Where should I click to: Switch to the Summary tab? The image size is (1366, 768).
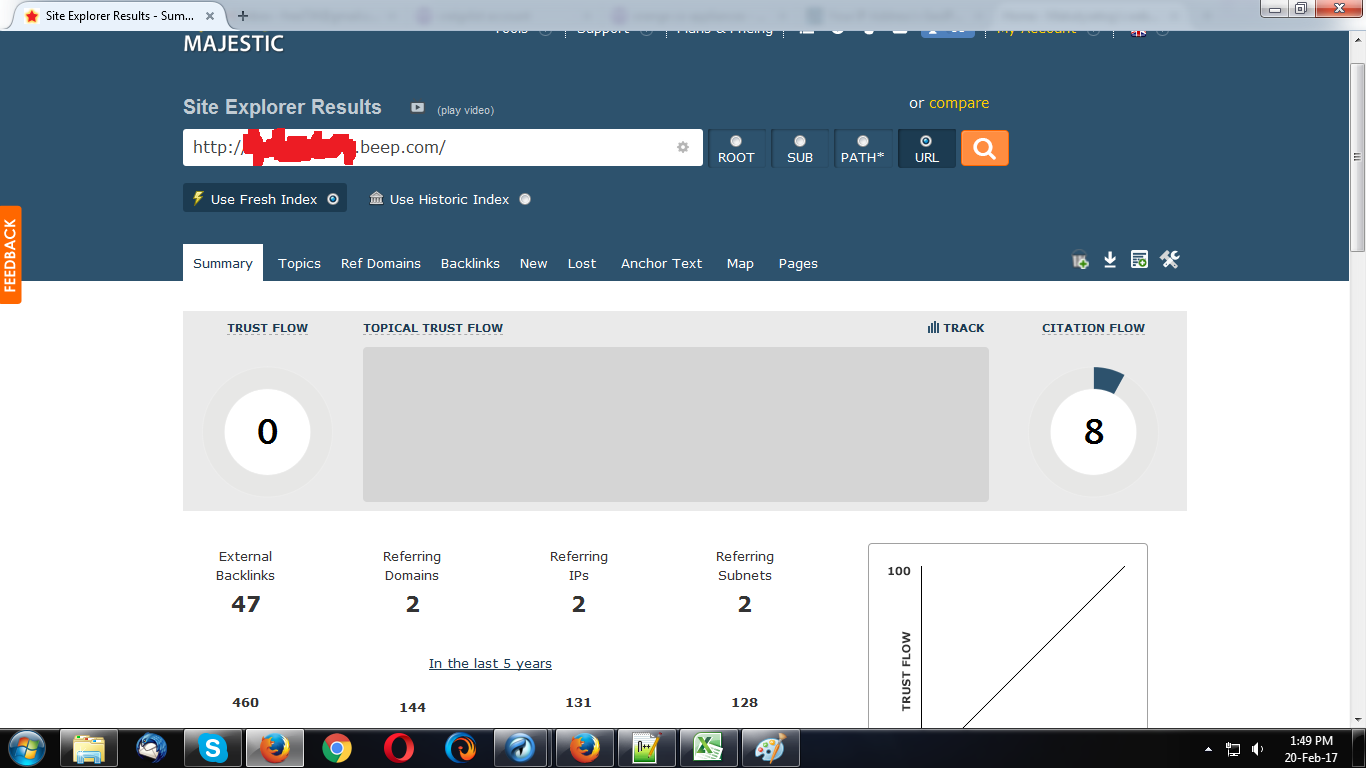pyautogui.click(x=223, y=263)
